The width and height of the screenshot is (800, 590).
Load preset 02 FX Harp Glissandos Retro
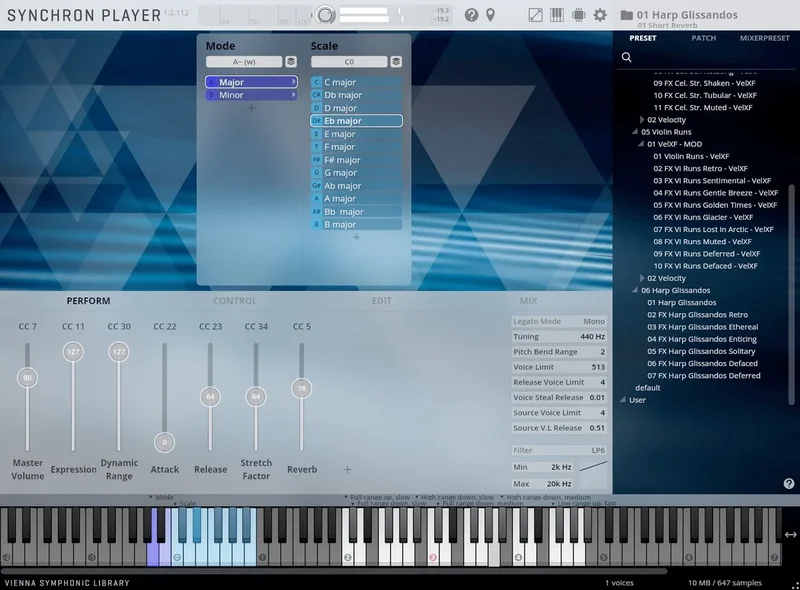(697, 315)
